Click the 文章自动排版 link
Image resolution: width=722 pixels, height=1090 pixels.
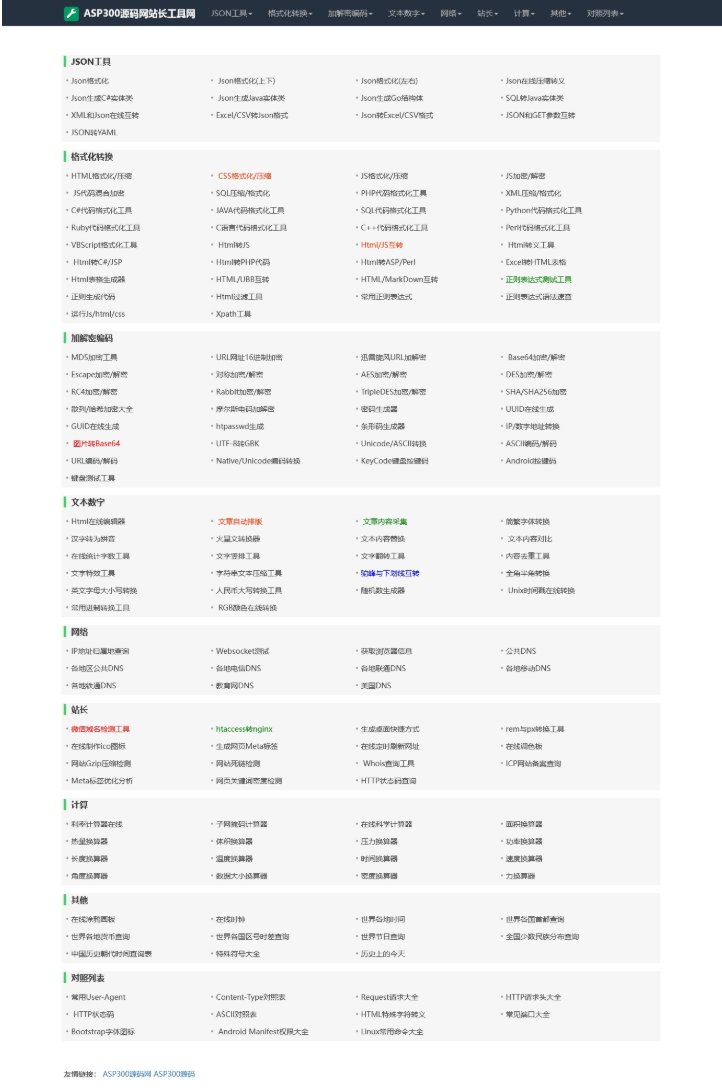click(x=240, y=521)
